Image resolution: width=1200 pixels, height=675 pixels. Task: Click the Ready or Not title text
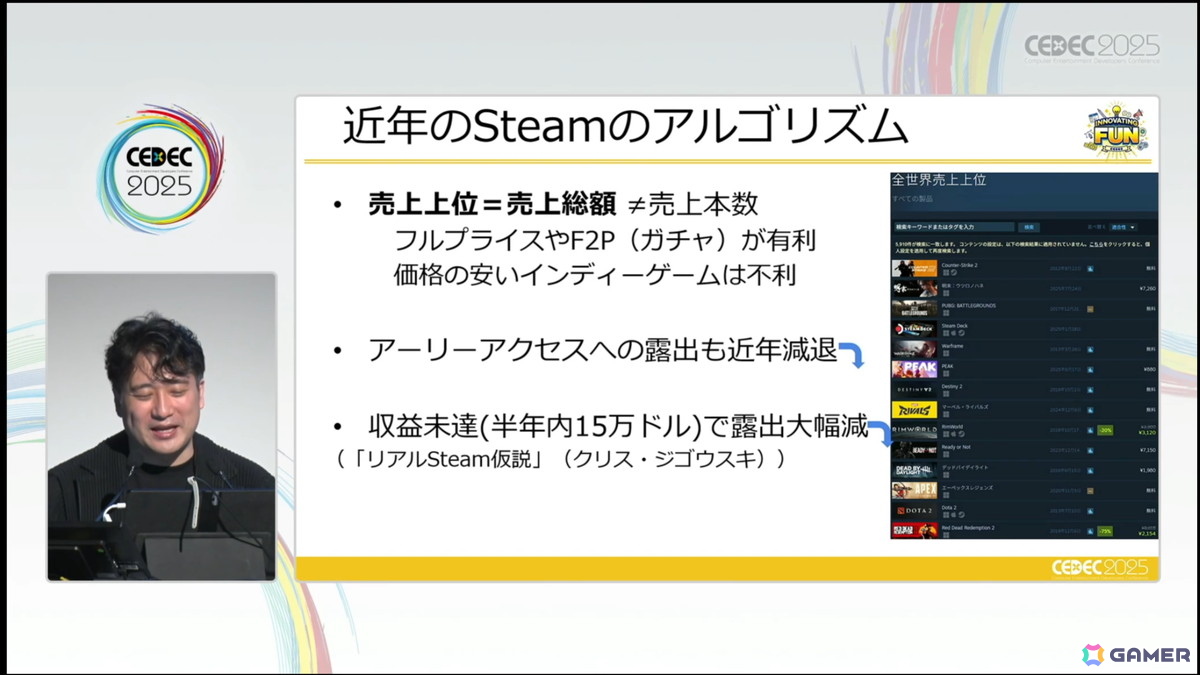pos(956,447)
